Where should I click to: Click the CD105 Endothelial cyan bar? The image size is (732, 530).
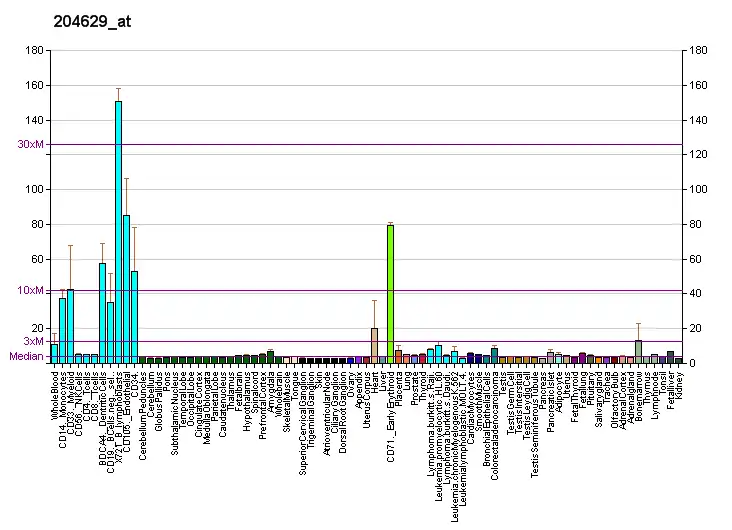pos(126,288)
